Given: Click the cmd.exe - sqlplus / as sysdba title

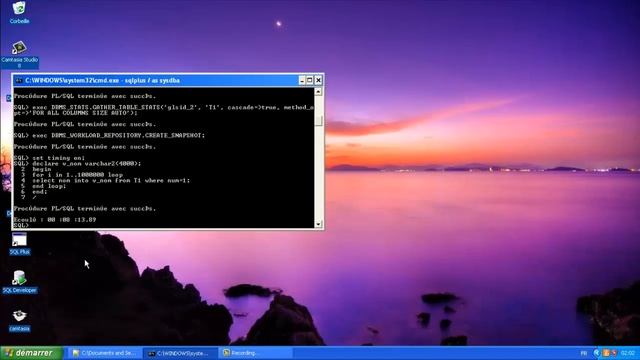Looking at the screenshot, I should (x=102, y=80).
